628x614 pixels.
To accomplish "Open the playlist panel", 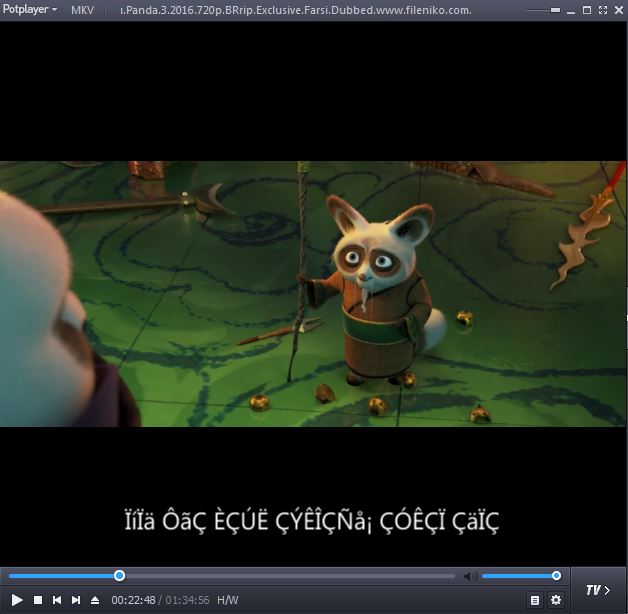I will coord(535,600).
